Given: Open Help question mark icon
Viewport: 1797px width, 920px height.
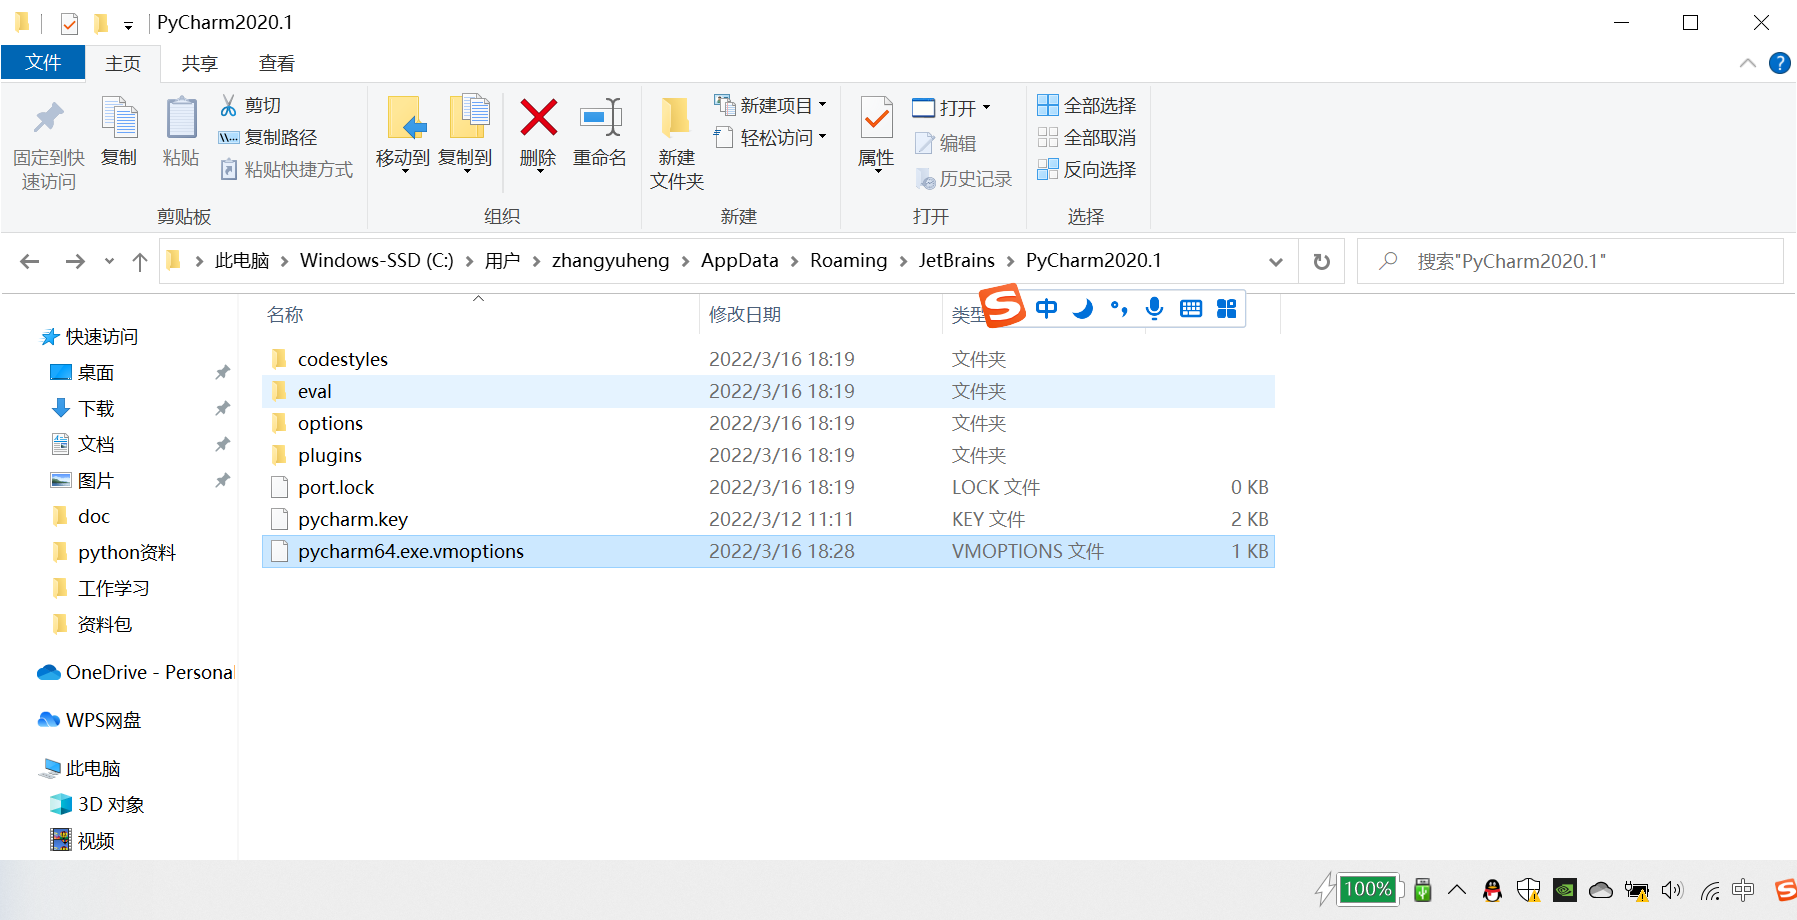Looking at the screenshot, I should [x=1780, y=63].
